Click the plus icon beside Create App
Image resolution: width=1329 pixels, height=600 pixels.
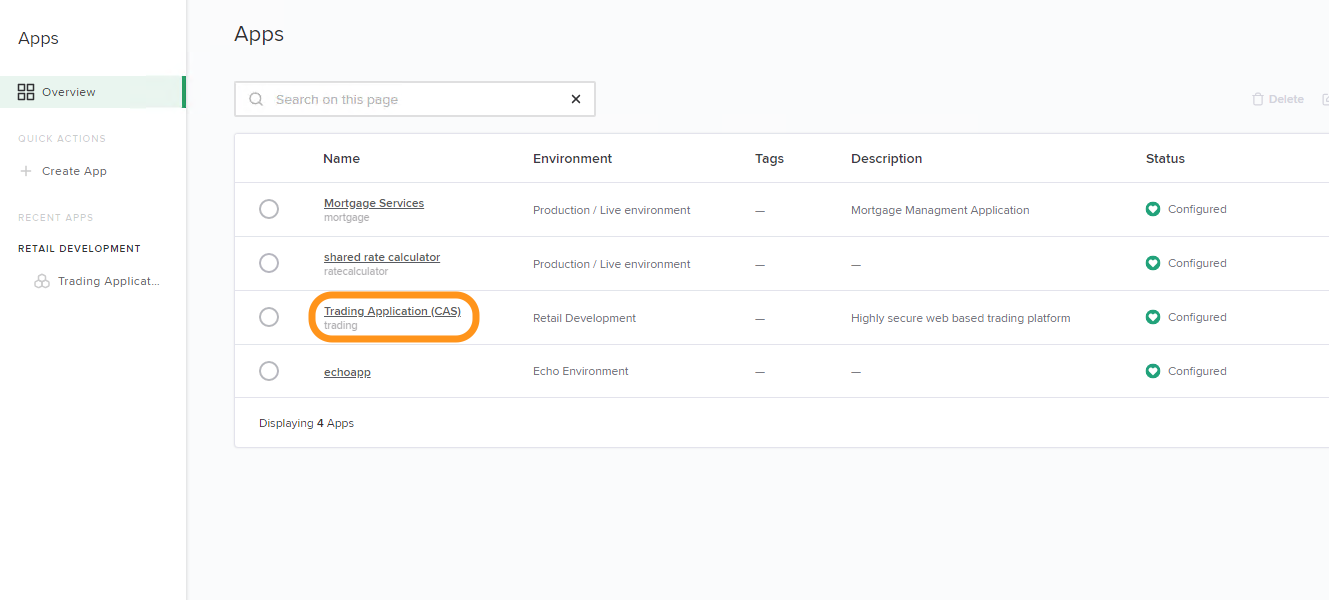click(x=26, y=171)
